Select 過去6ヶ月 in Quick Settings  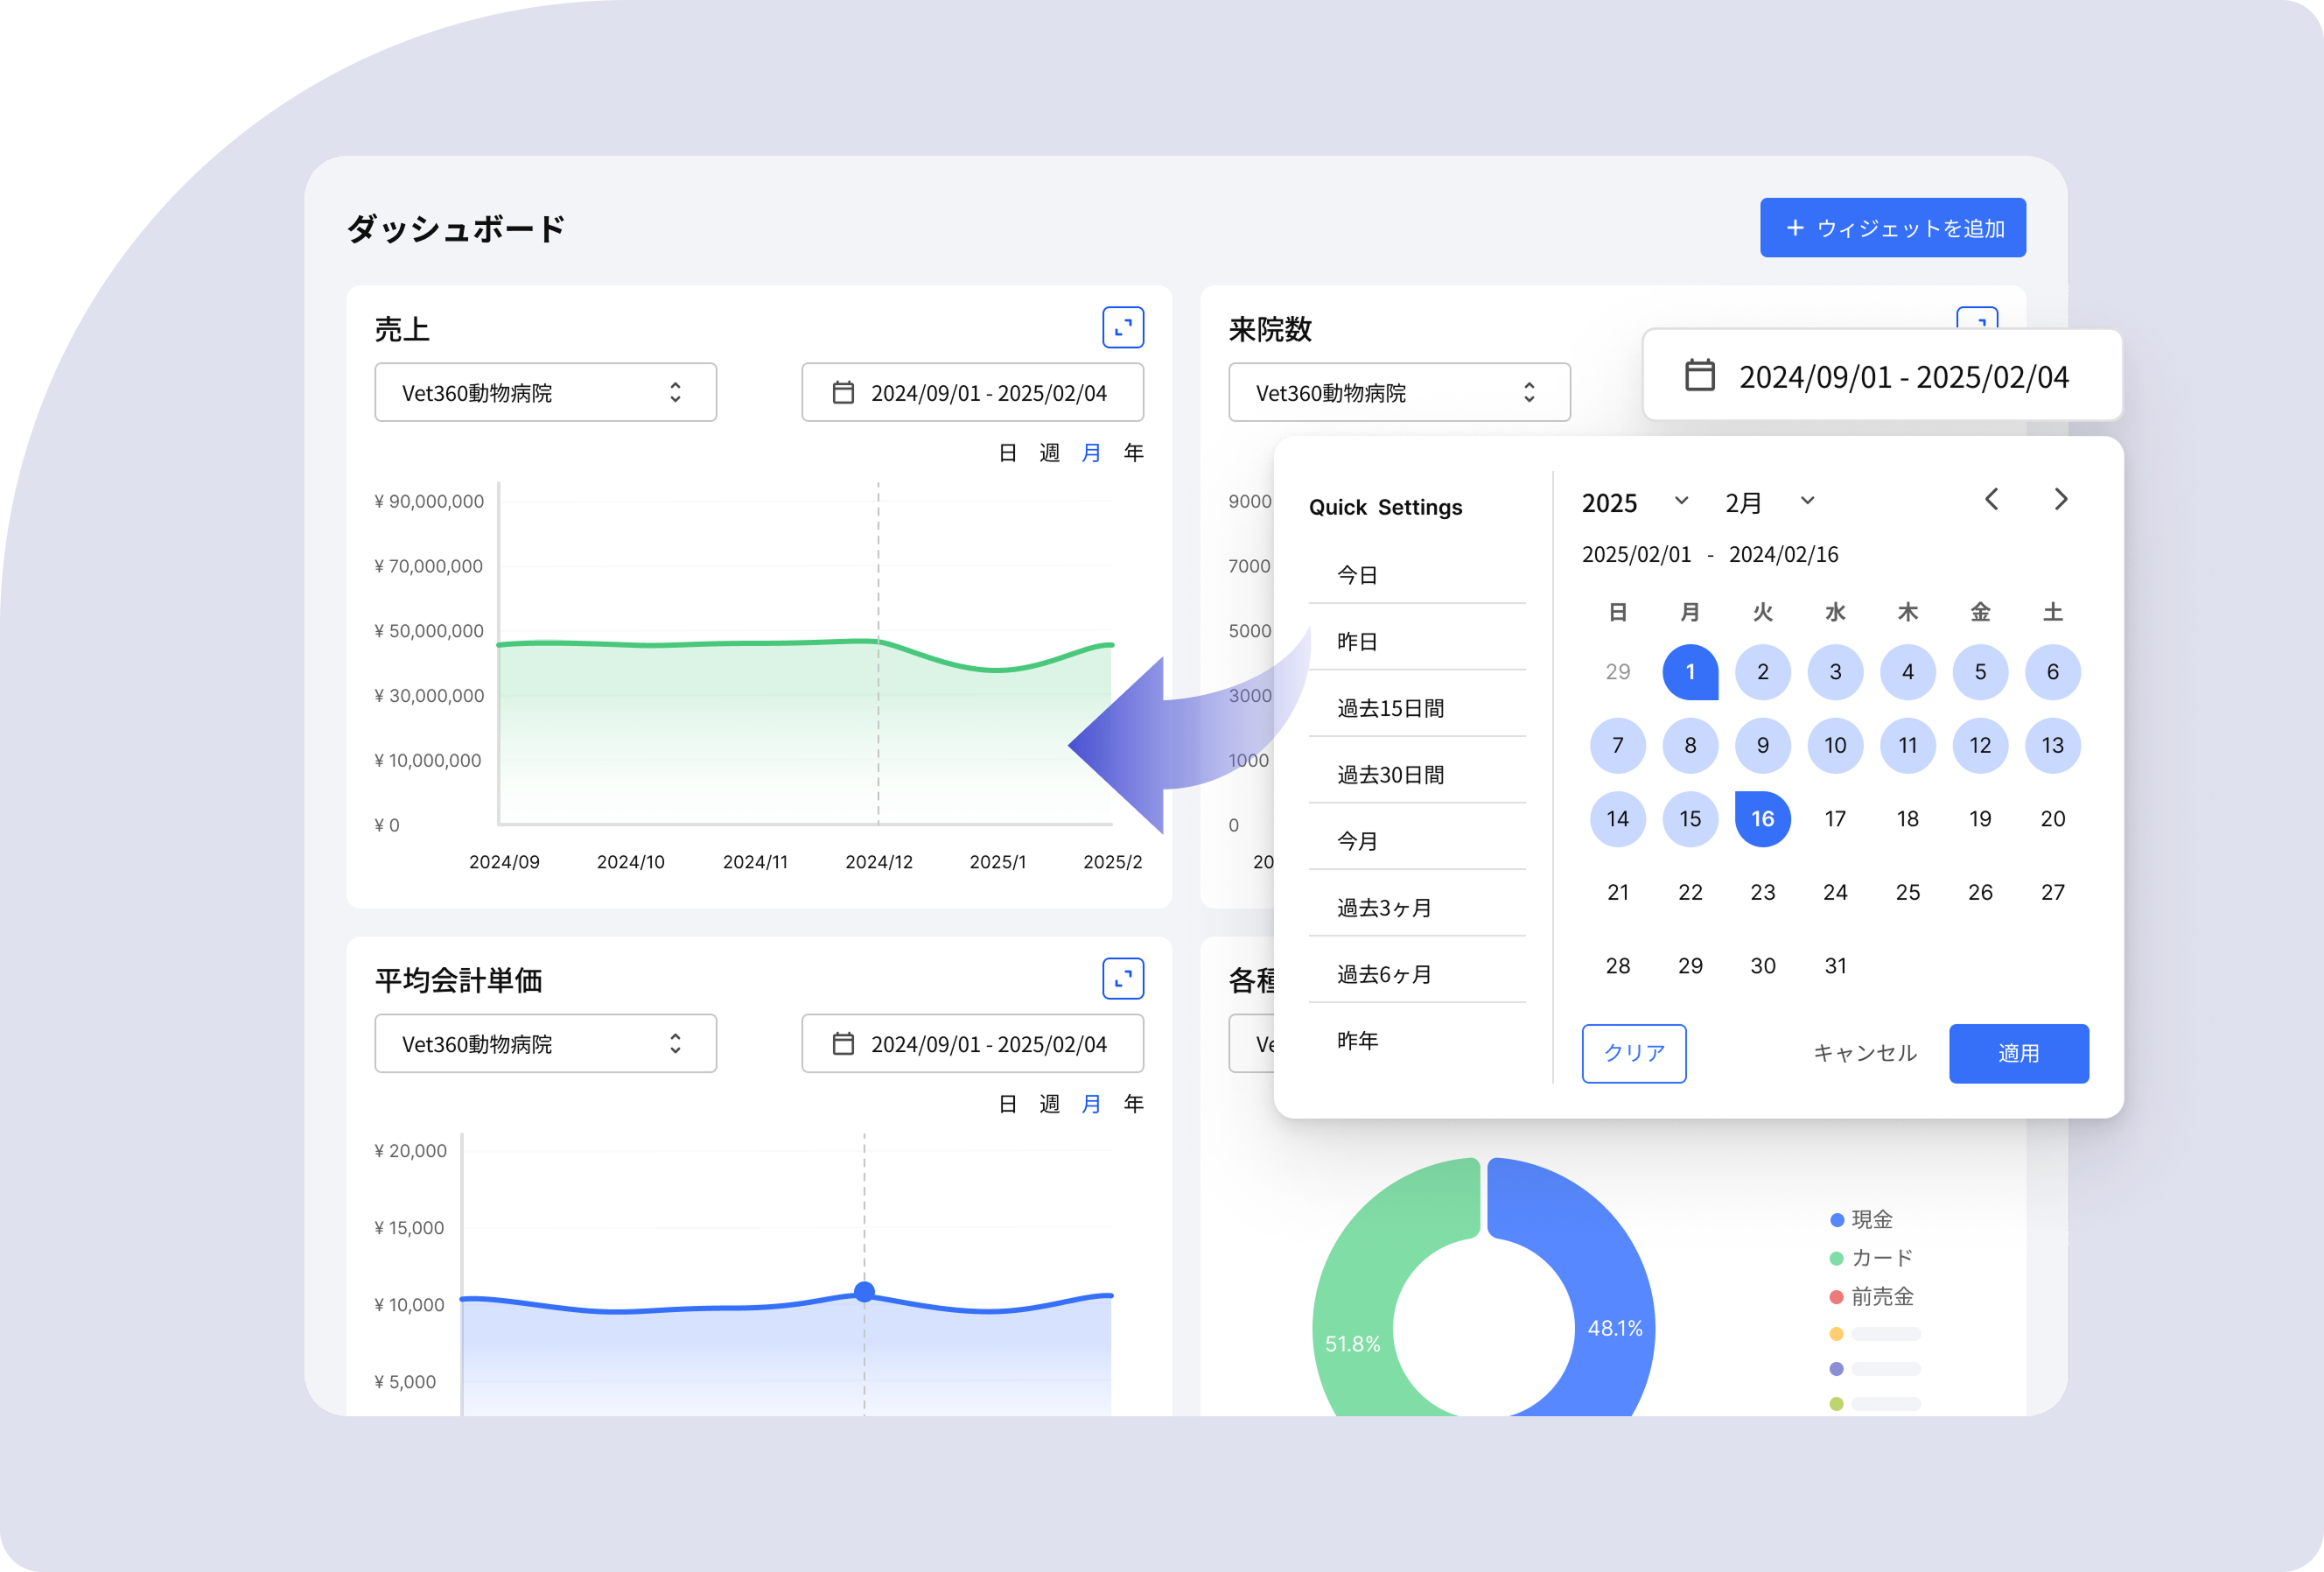coord(1417,974)
